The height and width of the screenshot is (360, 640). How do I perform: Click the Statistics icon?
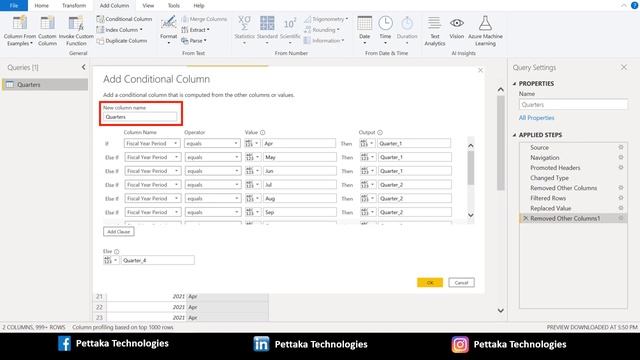click(x=244, y=24)
